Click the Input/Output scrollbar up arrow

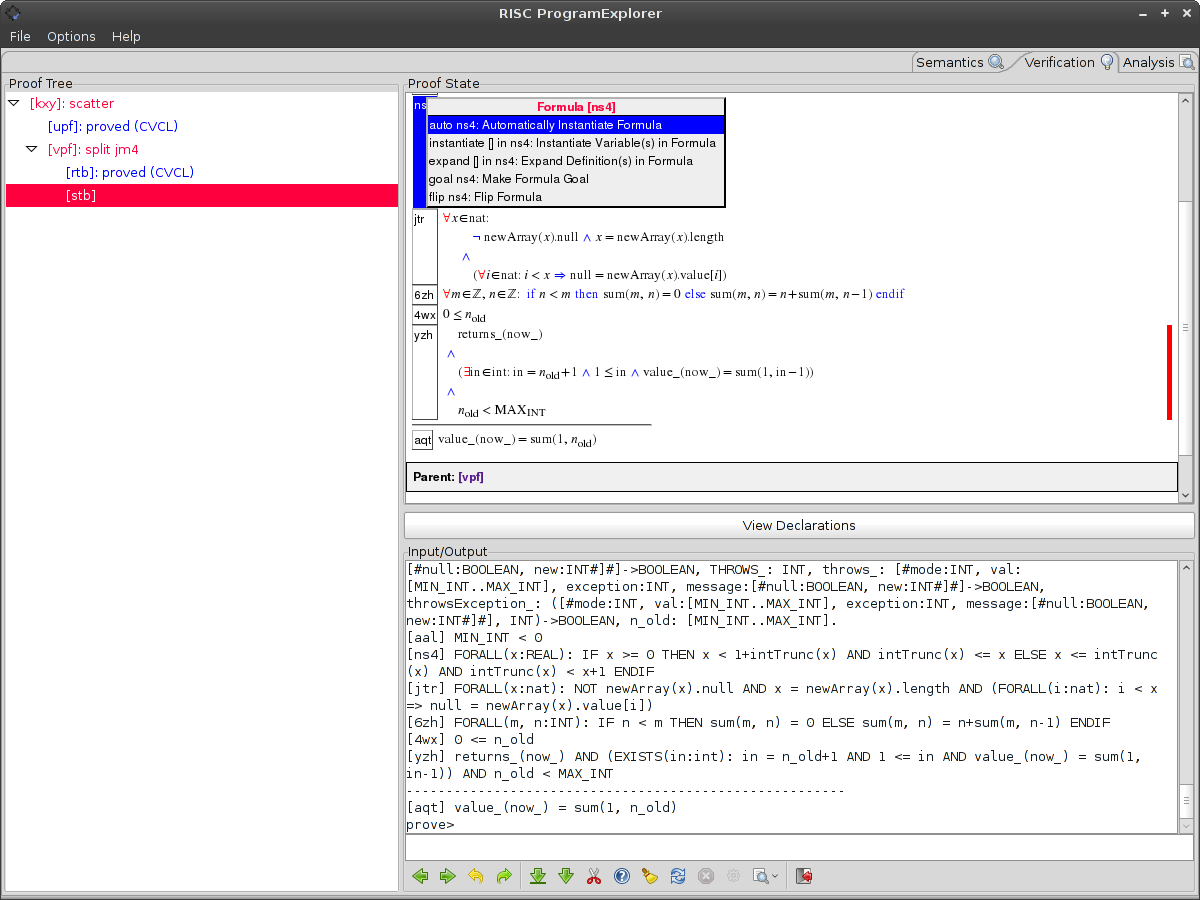[1186, 568]
